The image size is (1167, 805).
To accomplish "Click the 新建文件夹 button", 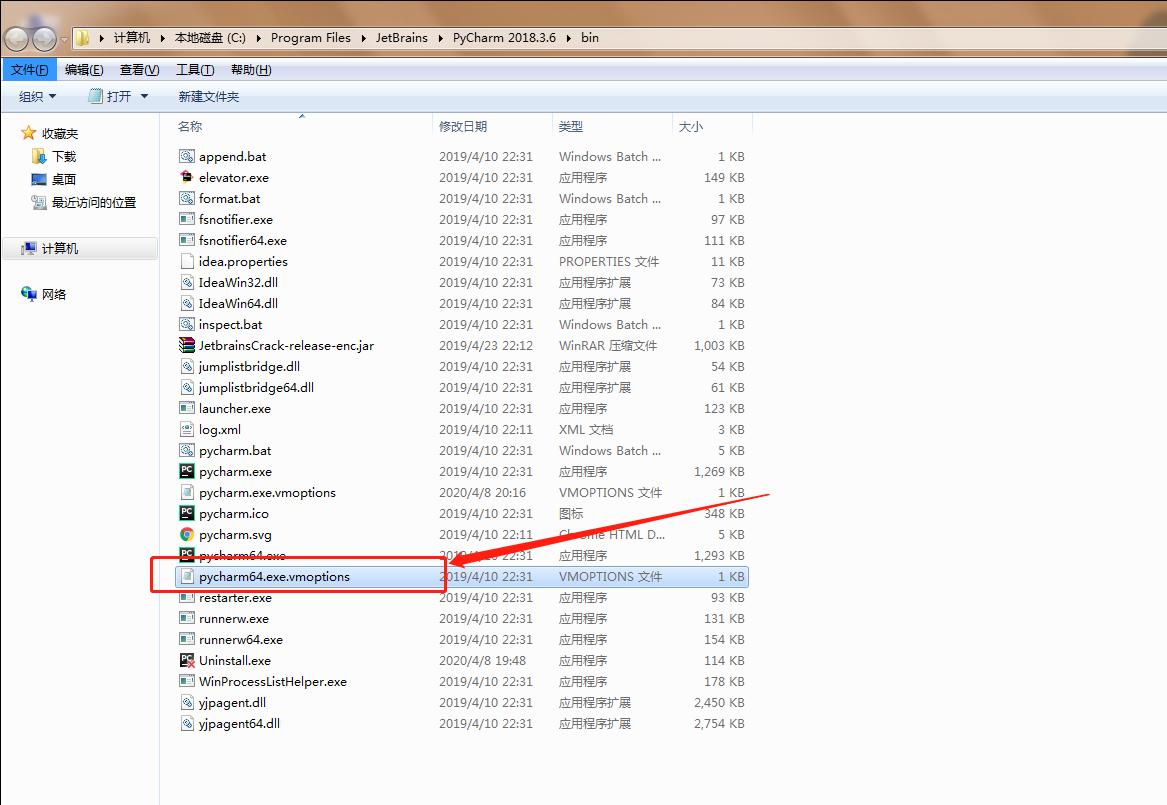I will pos(209,96).
